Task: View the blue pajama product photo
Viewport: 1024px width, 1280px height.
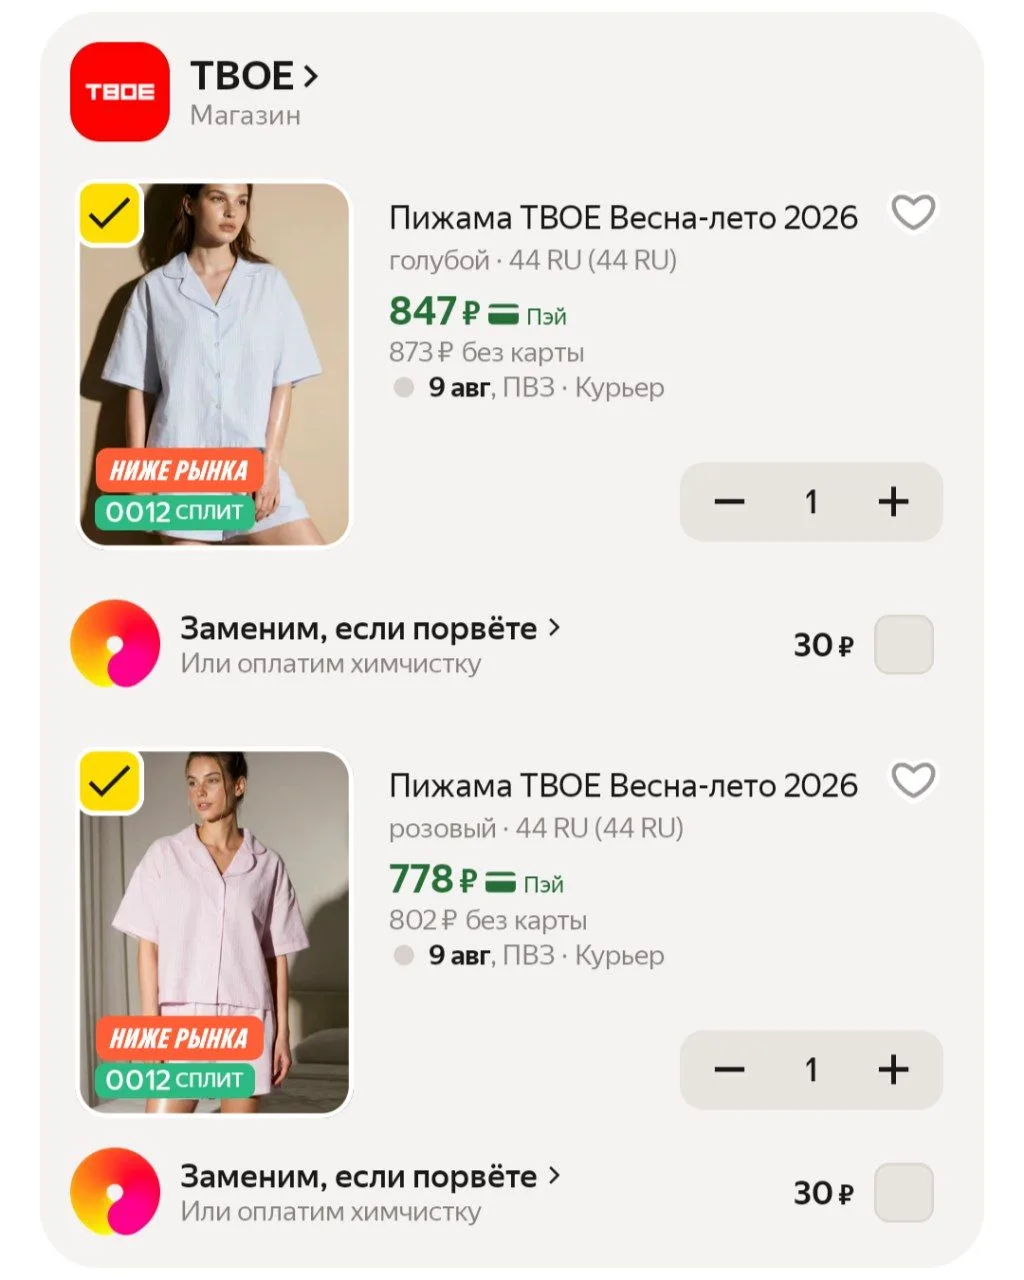Action: point(214,364)
